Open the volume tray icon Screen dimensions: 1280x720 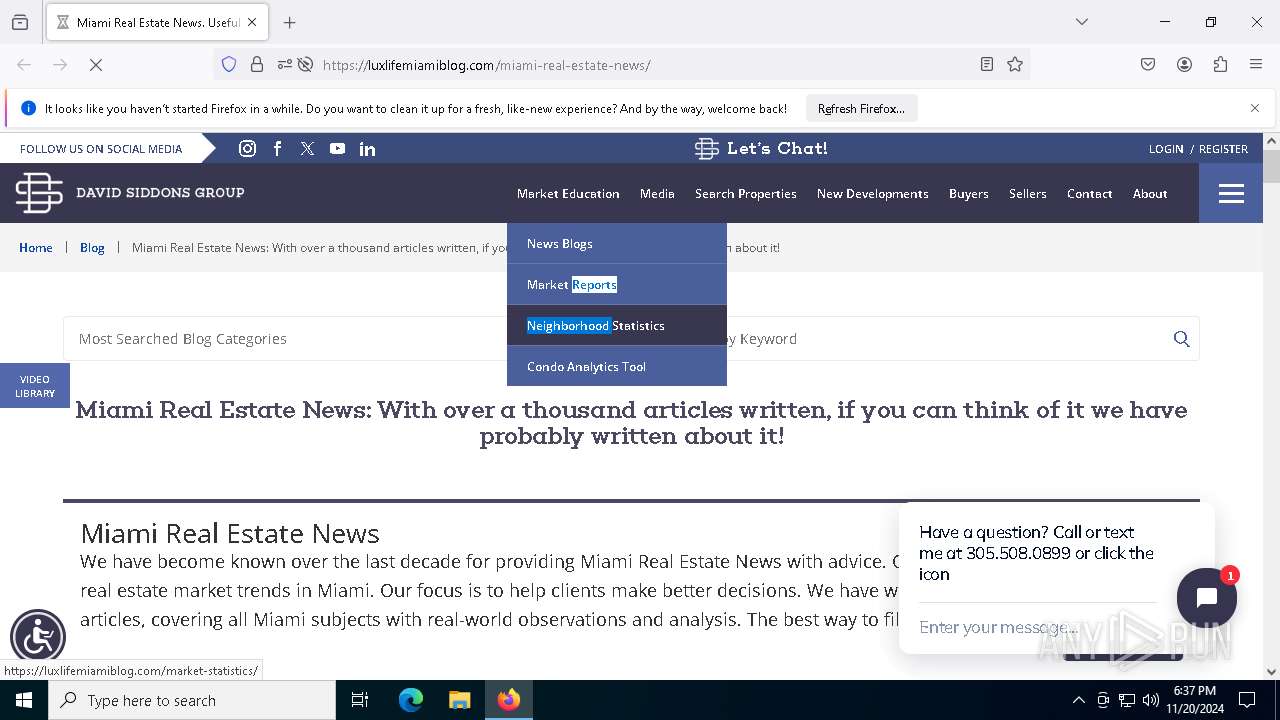(1151, 700)
